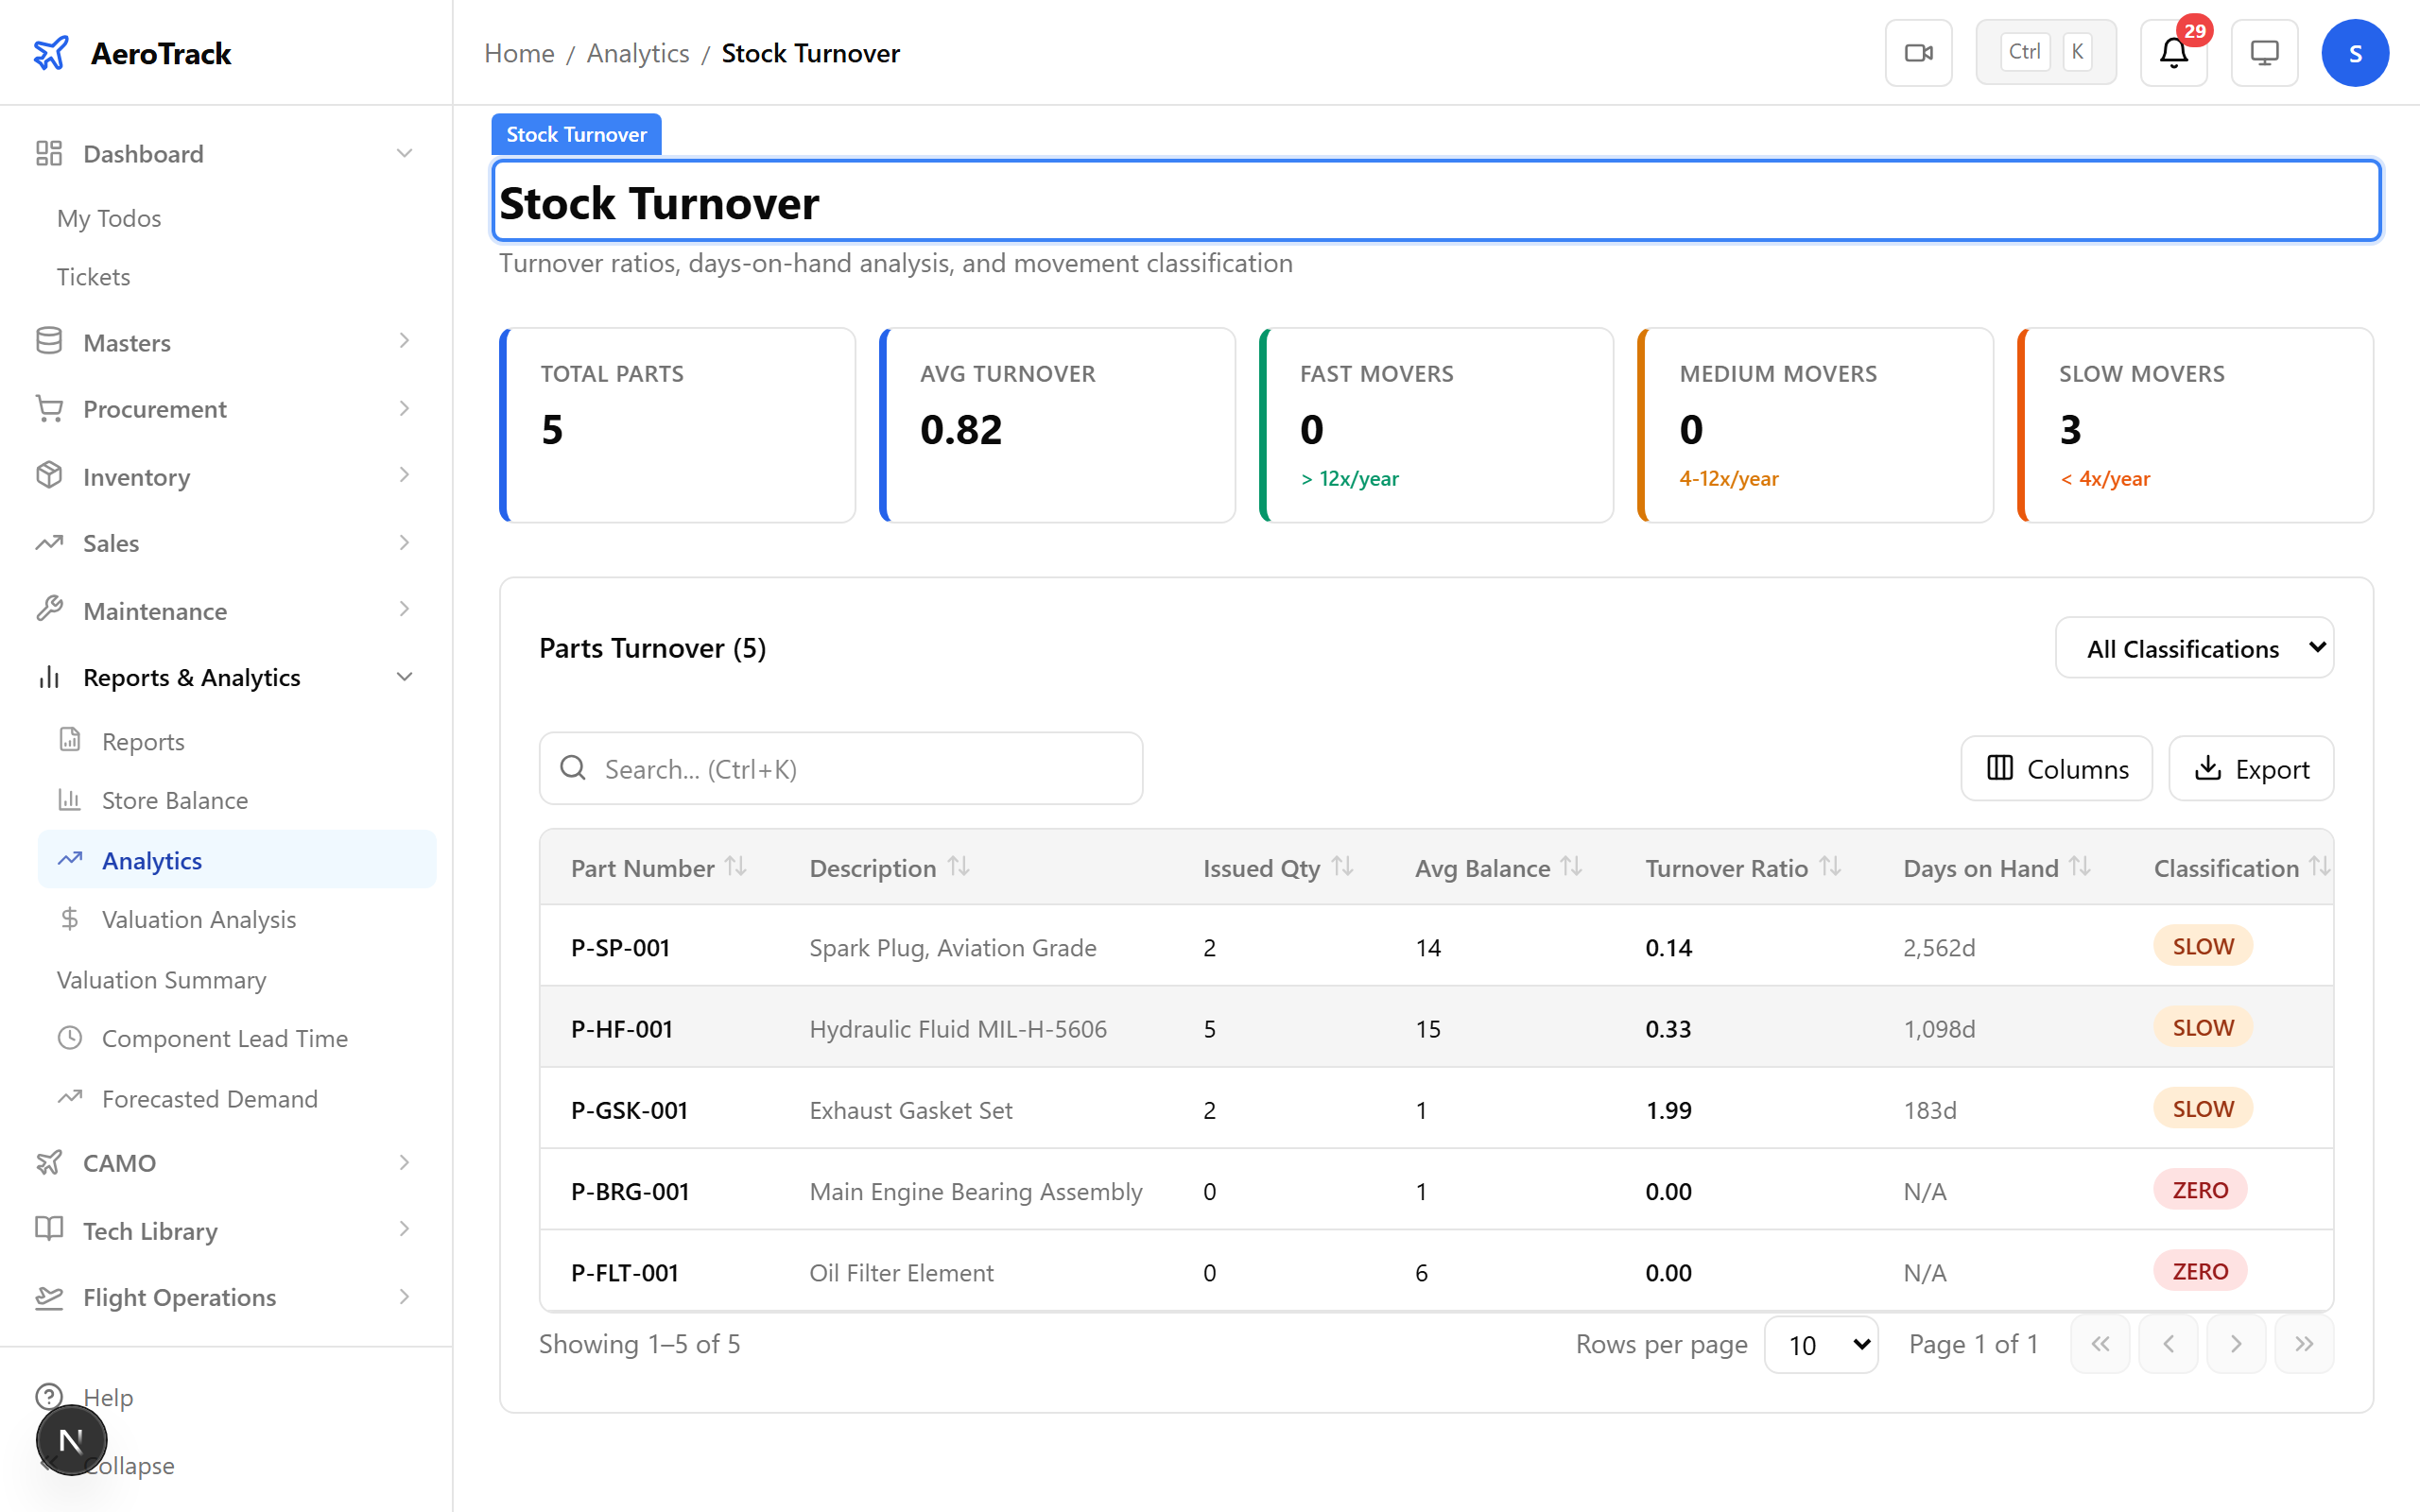Click the AeroTrack airplane logo
The image size is (2420, 1512).
click(51, 53)
